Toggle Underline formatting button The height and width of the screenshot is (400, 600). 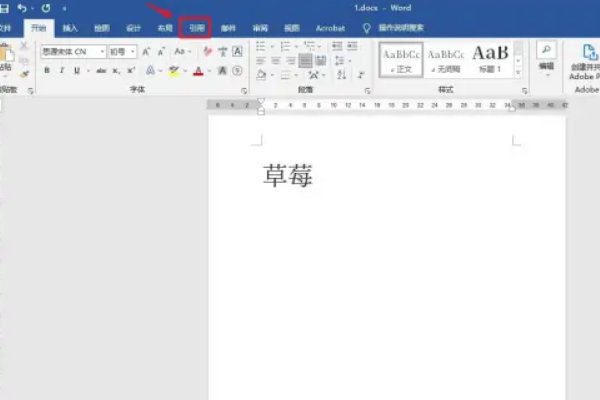[x=74, y=71]
